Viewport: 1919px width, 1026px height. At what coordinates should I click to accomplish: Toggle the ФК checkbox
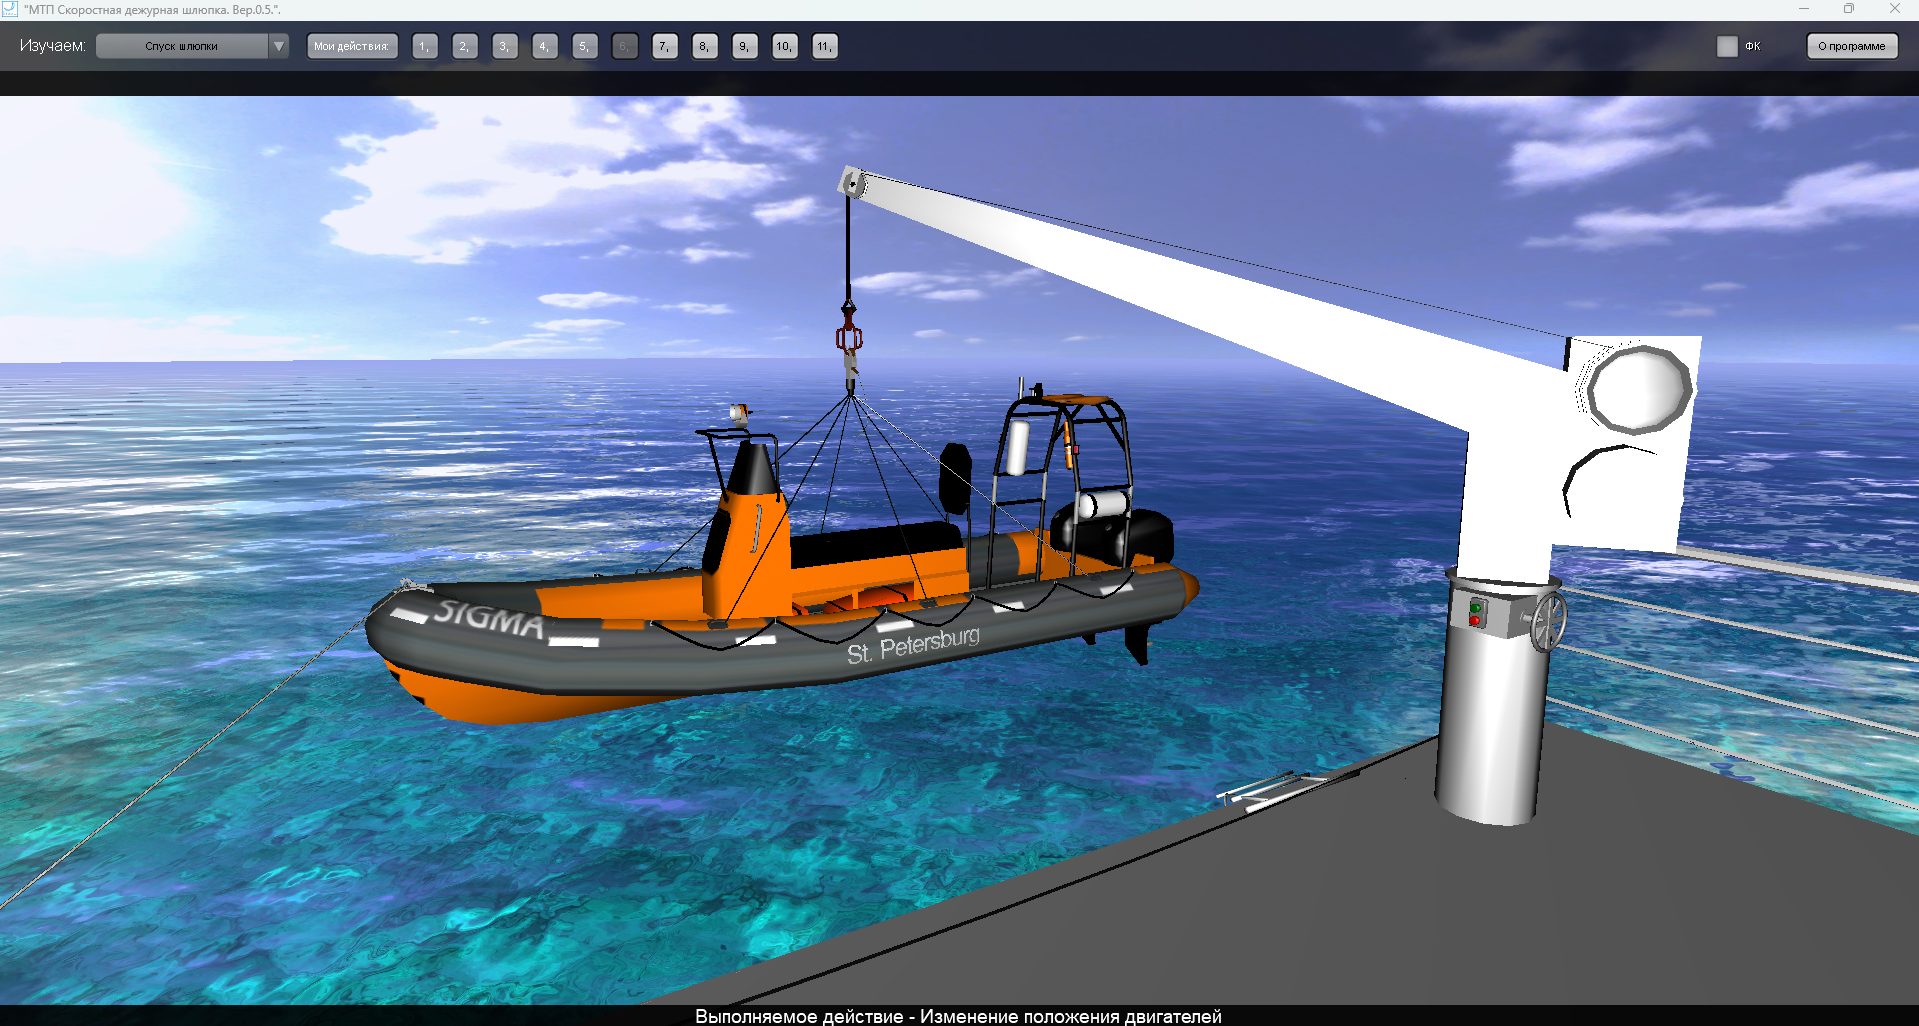[1727, 46]
